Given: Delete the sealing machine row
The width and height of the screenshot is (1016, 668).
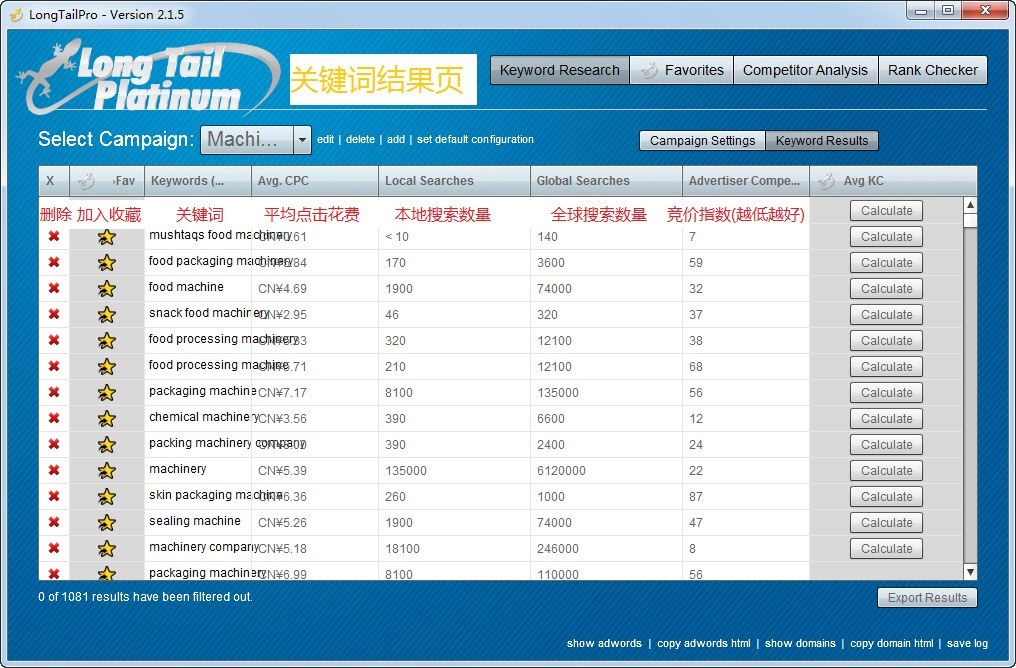Looking at the screenshot, I should pos(54,522).
